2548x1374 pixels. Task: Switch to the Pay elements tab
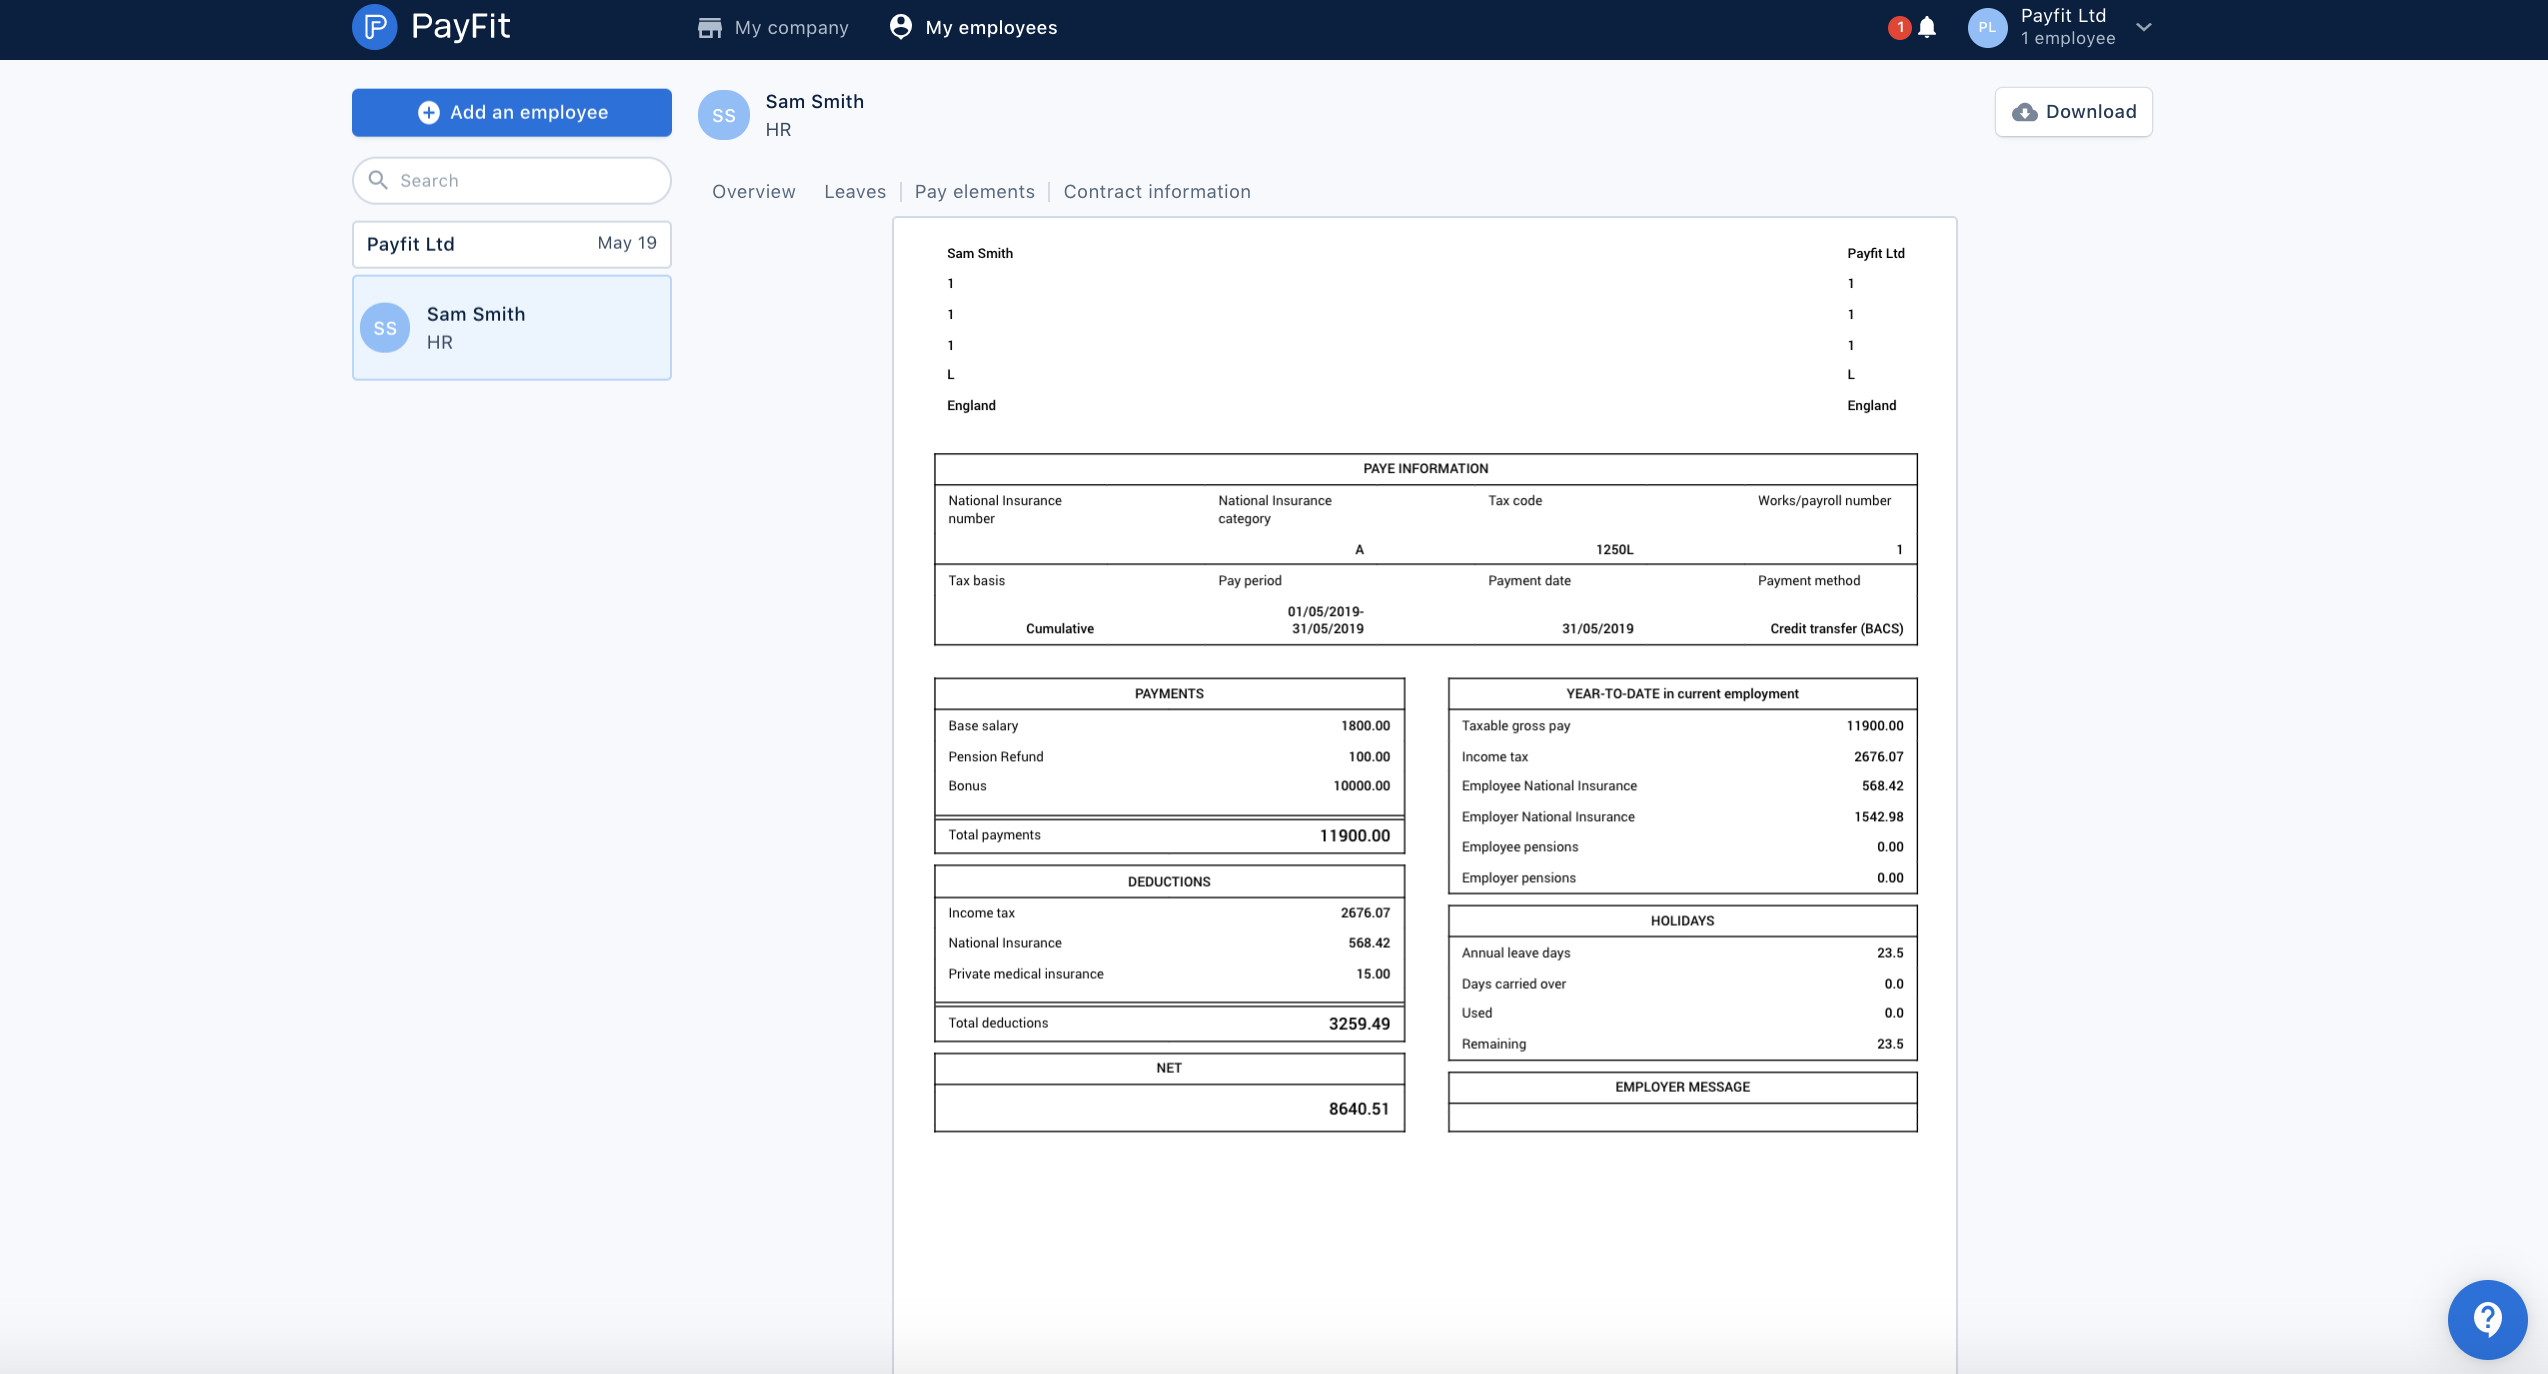(x=975, y=192)
